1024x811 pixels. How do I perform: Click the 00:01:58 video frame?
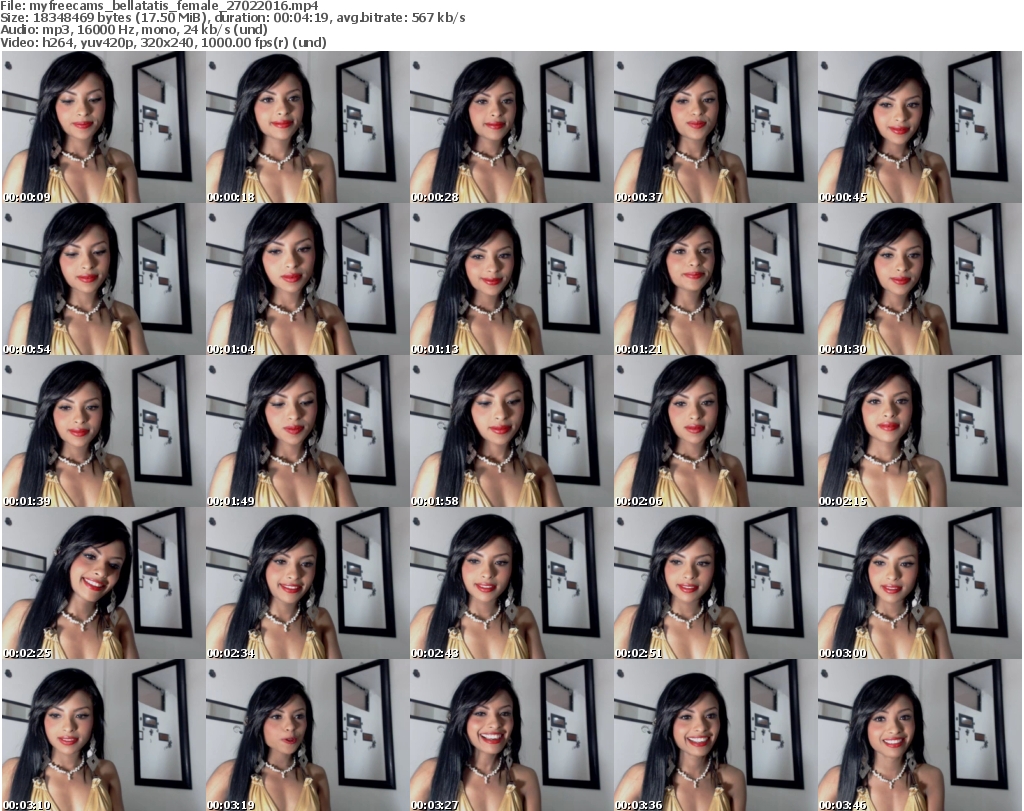(x=511, y=431)
